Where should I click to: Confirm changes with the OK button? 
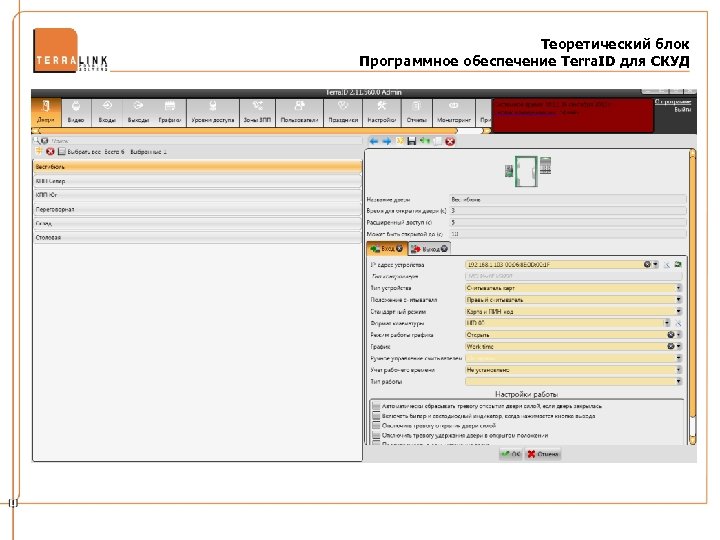(511, 454)
